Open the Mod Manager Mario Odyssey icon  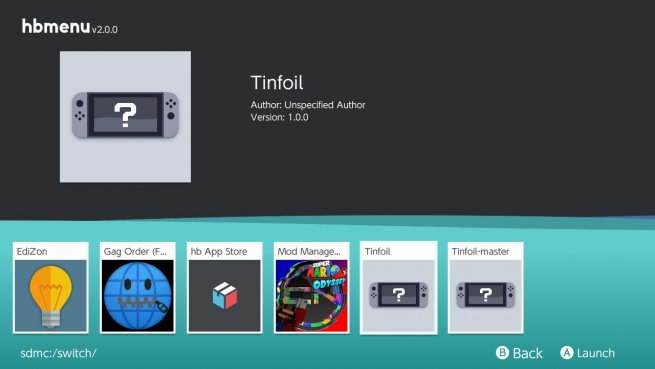[x=312, y=295]
